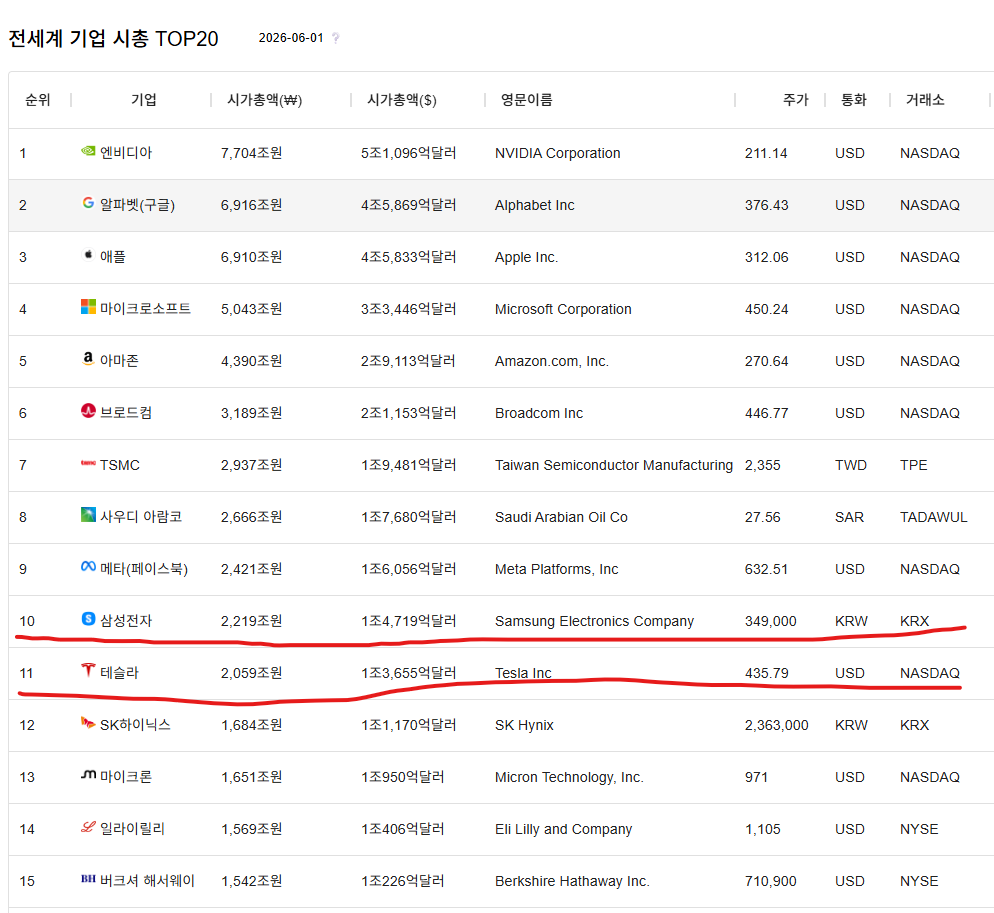The height and width of the screenshot is (913, 994).
Task: Open the 버크셔 해서웨이 company link
Action: 147,880
